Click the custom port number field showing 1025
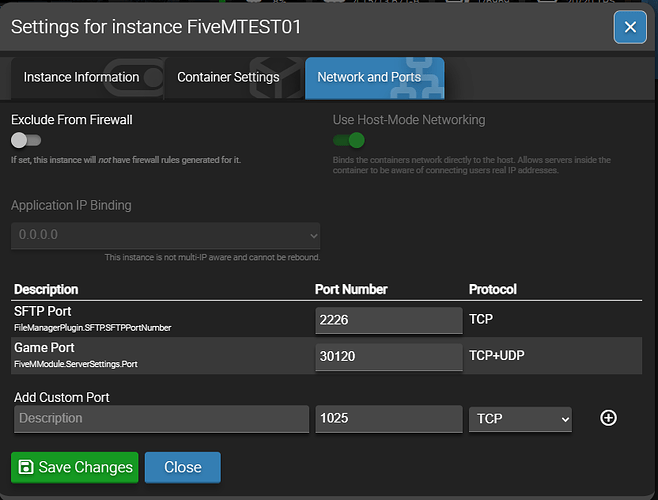This screenshot has width=658, height=500. tap(388, 418)
